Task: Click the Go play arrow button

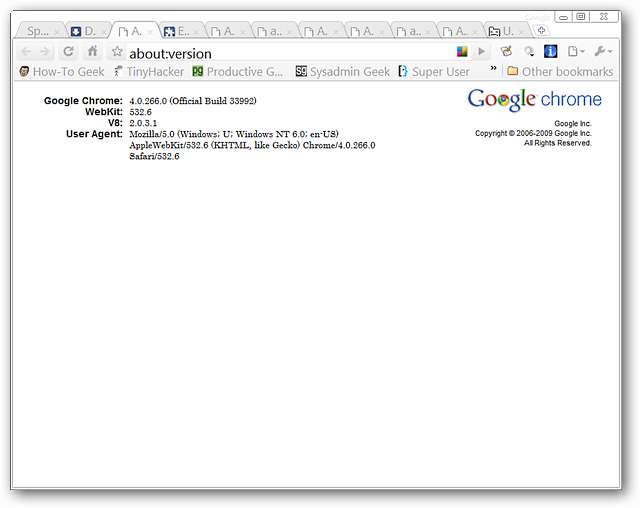Action: click(482, 51)
